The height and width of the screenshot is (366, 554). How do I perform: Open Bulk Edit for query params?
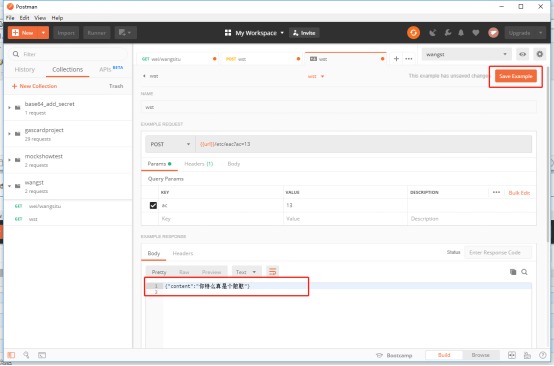519,193
